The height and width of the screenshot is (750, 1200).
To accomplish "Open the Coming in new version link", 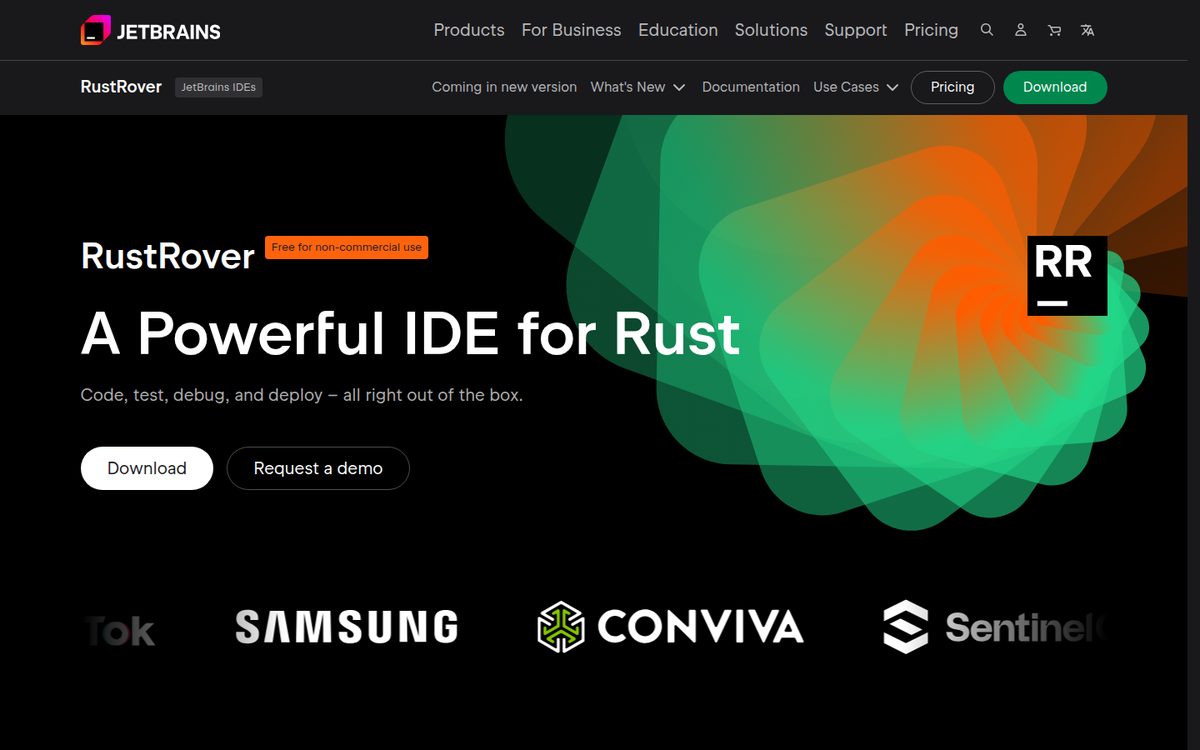I will click(504, 87).
